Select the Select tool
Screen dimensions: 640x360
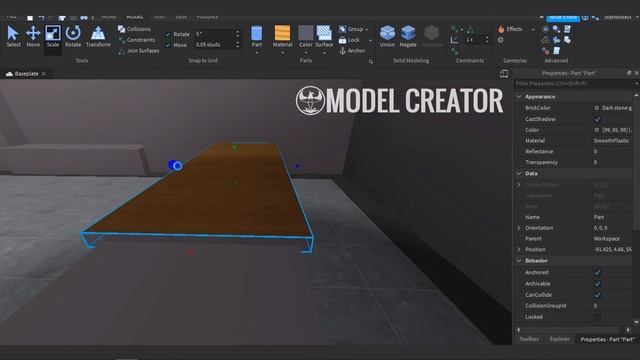pyautogui.click(x=13, y=36)
